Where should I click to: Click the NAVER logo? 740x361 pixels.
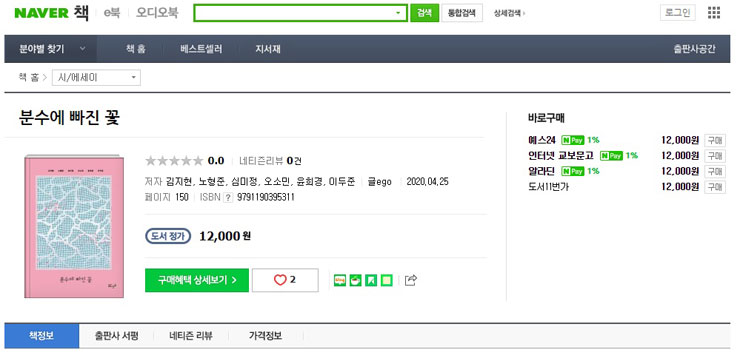41,13
